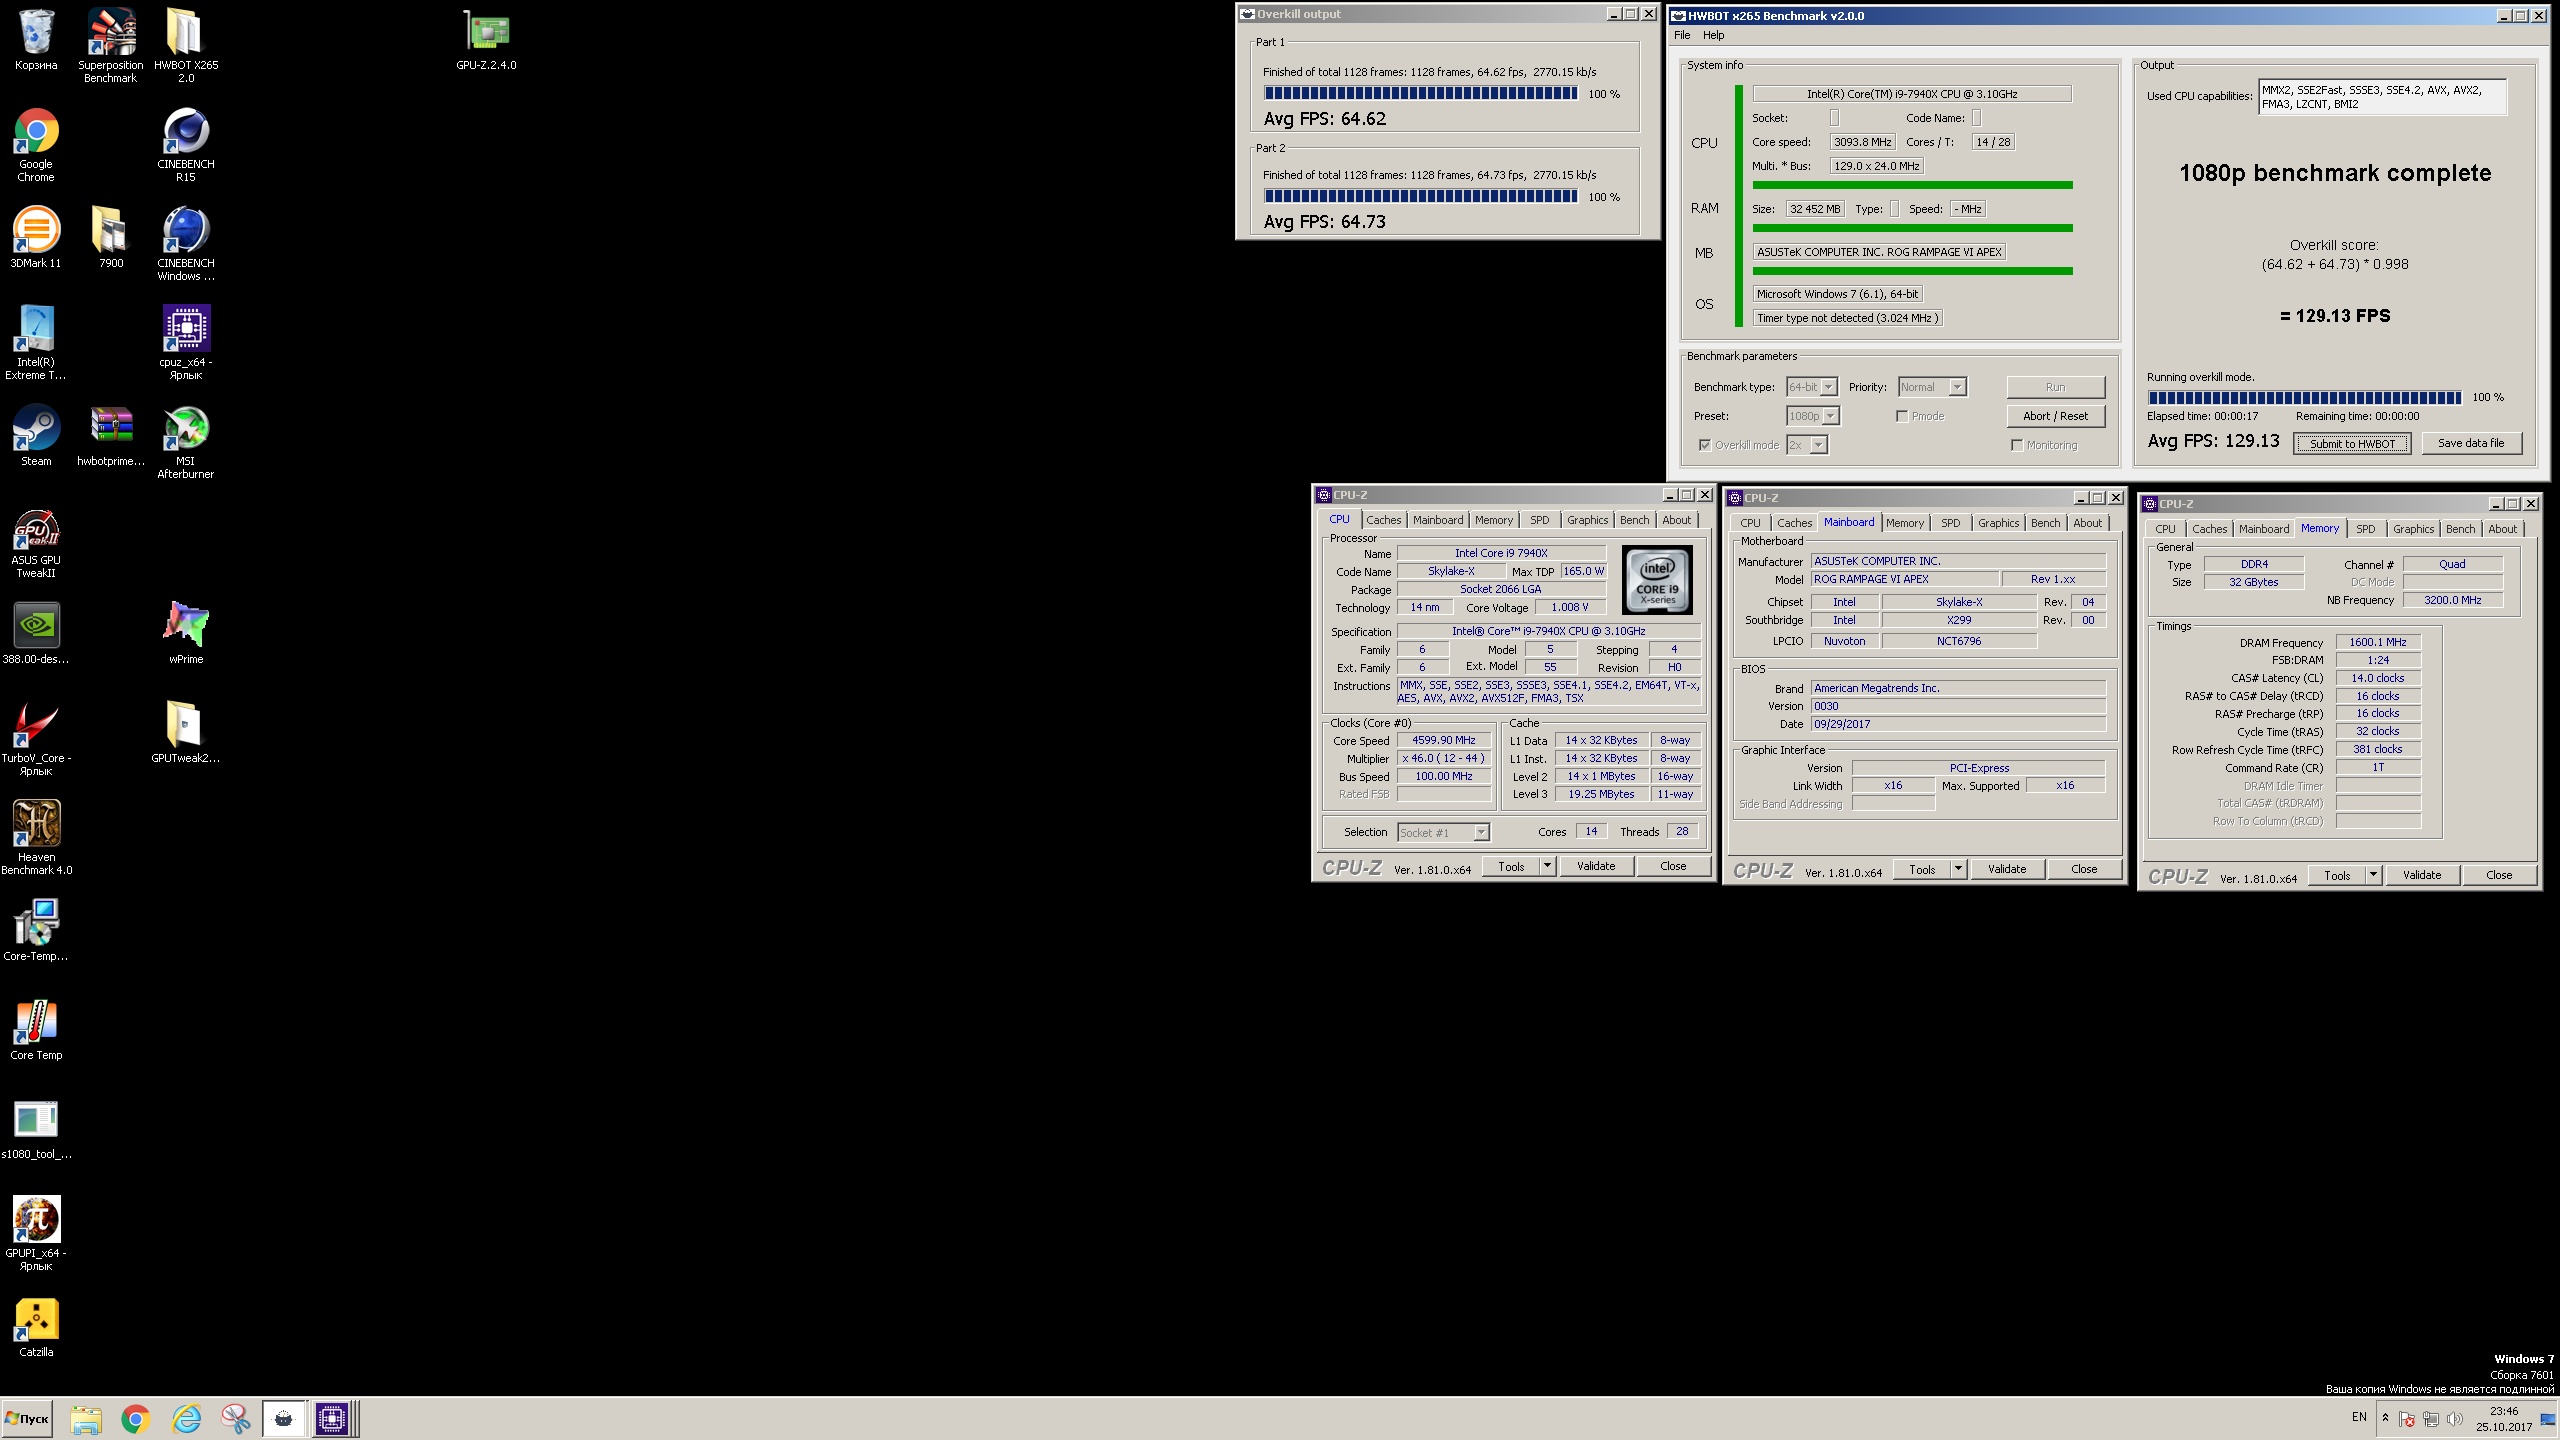Click Tools button in CPU-Z Mainboard window

[1922, 869]
